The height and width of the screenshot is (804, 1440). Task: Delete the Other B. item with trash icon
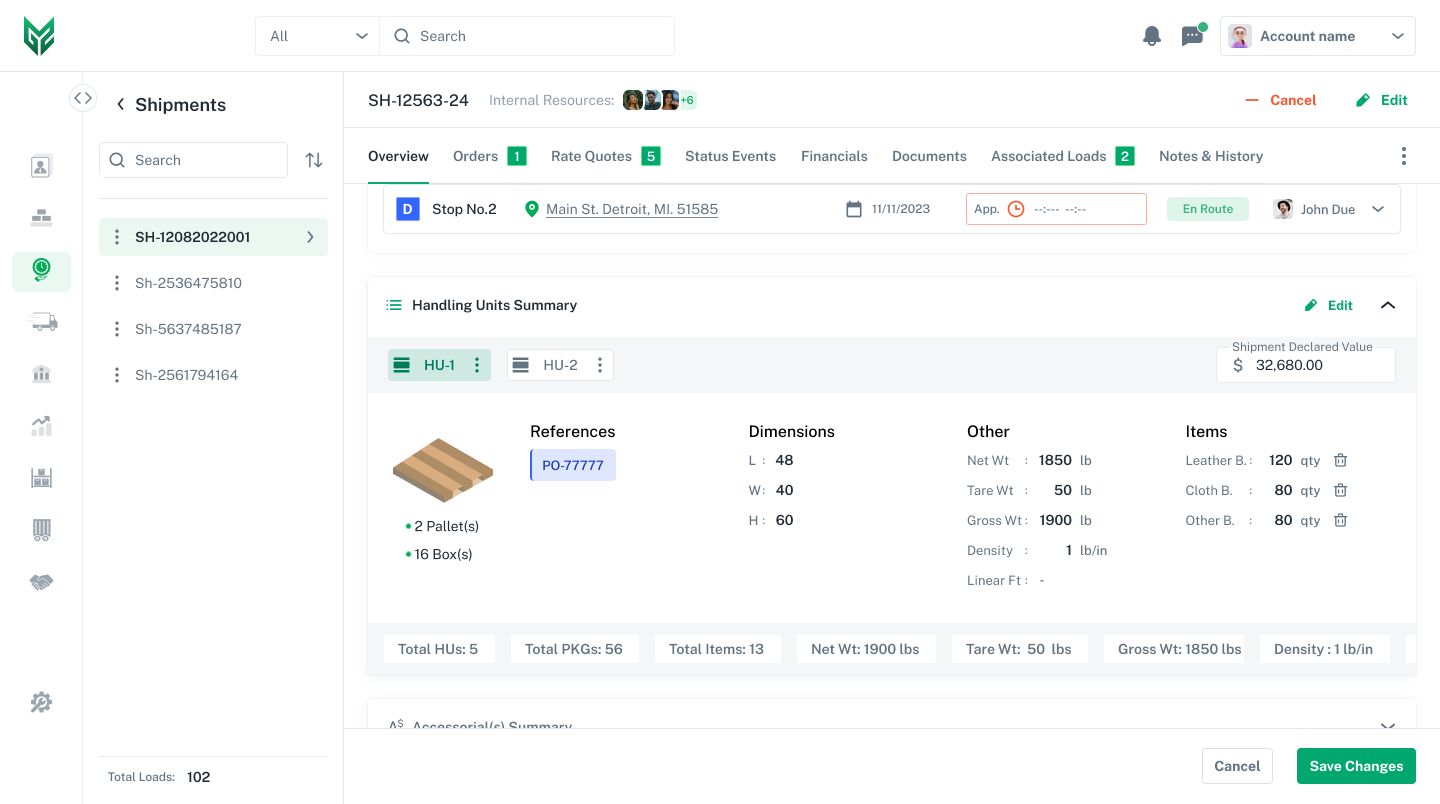click(x=1341, y=520)
